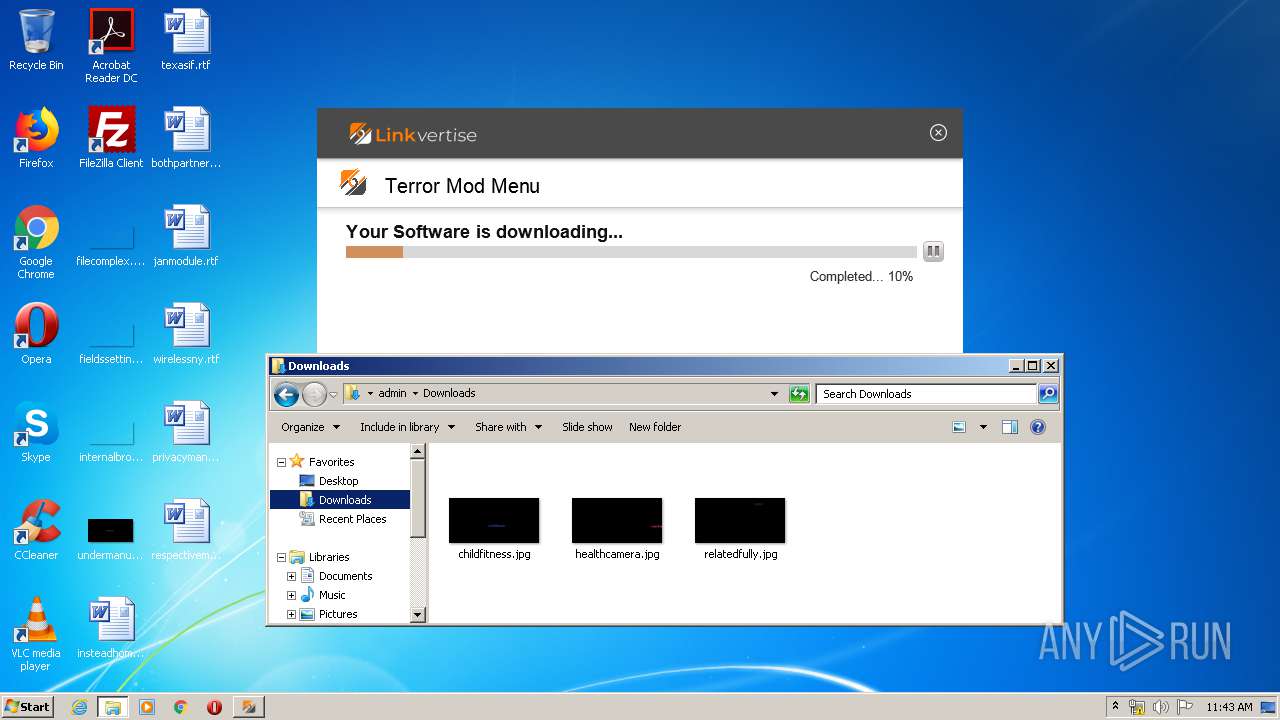Viewport: 1280px width, 720px height.
Task: Open Windows Media Player from taskbar
Action: pyautogui.click(x=147, y=707)
